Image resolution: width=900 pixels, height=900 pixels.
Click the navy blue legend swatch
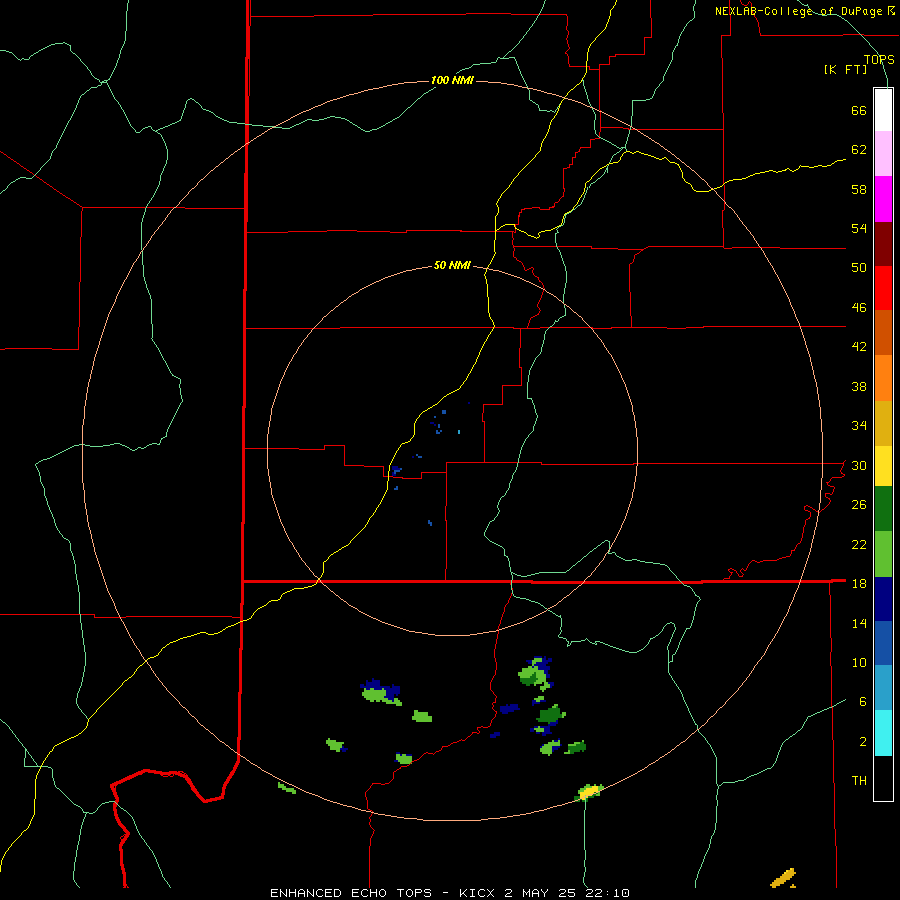pos(883,599)
